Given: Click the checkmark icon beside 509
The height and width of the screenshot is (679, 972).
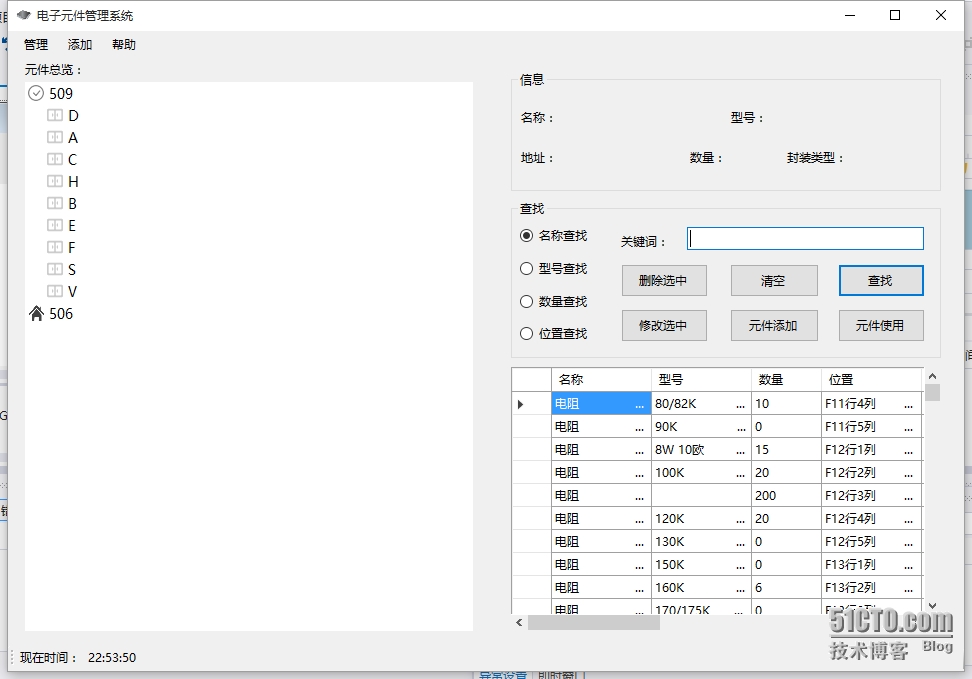Looking at the screenshot, I should [36, 94].
